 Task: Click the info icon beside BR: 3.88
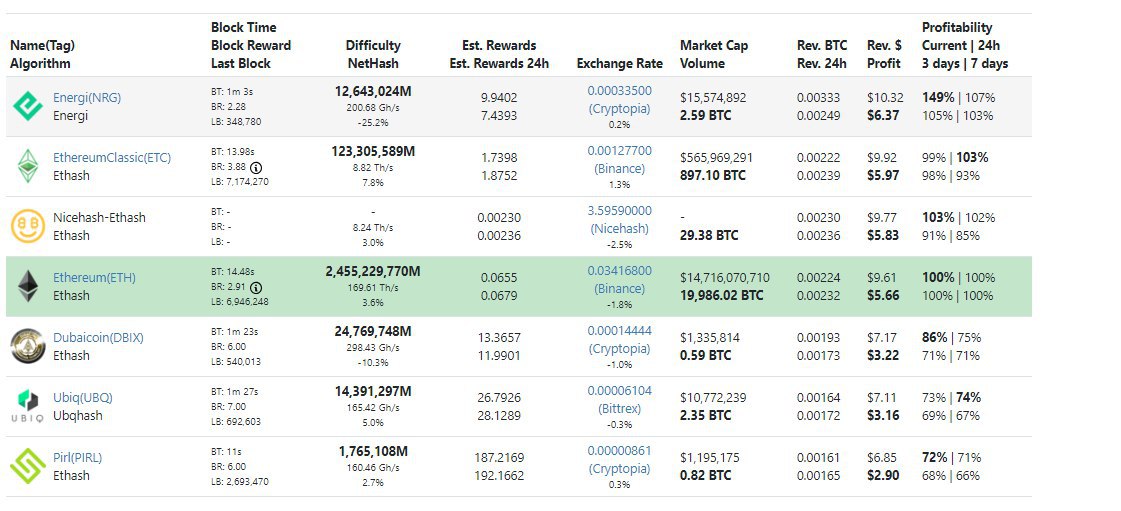pyautogui.click(x=255, y=167)
